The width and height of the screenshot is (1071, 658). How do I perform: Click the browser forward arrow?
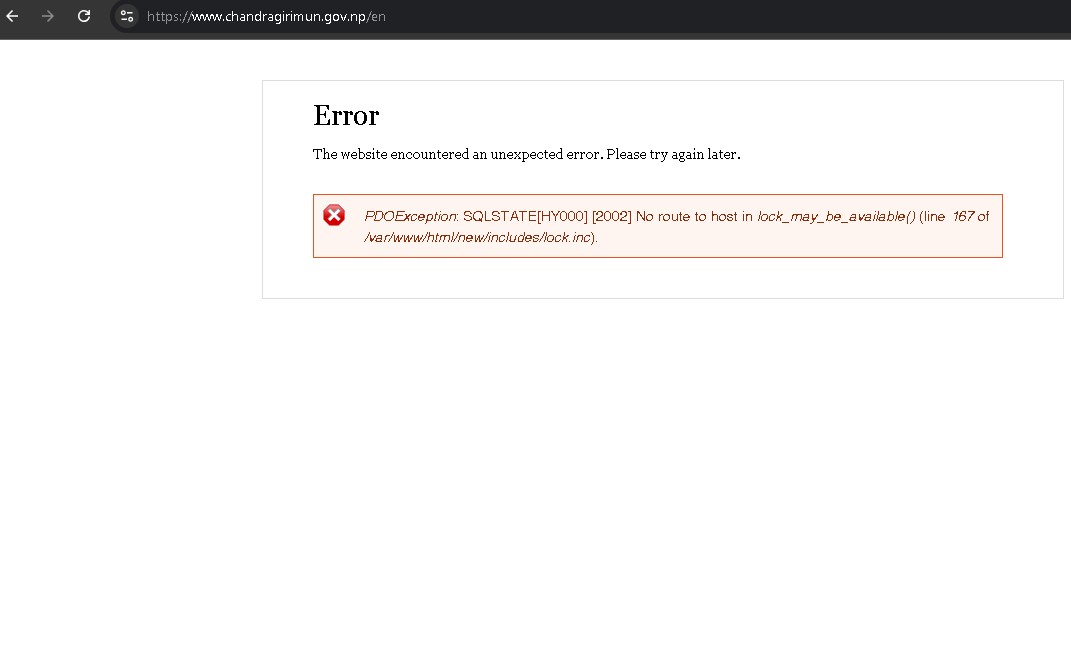pos(48,16)
